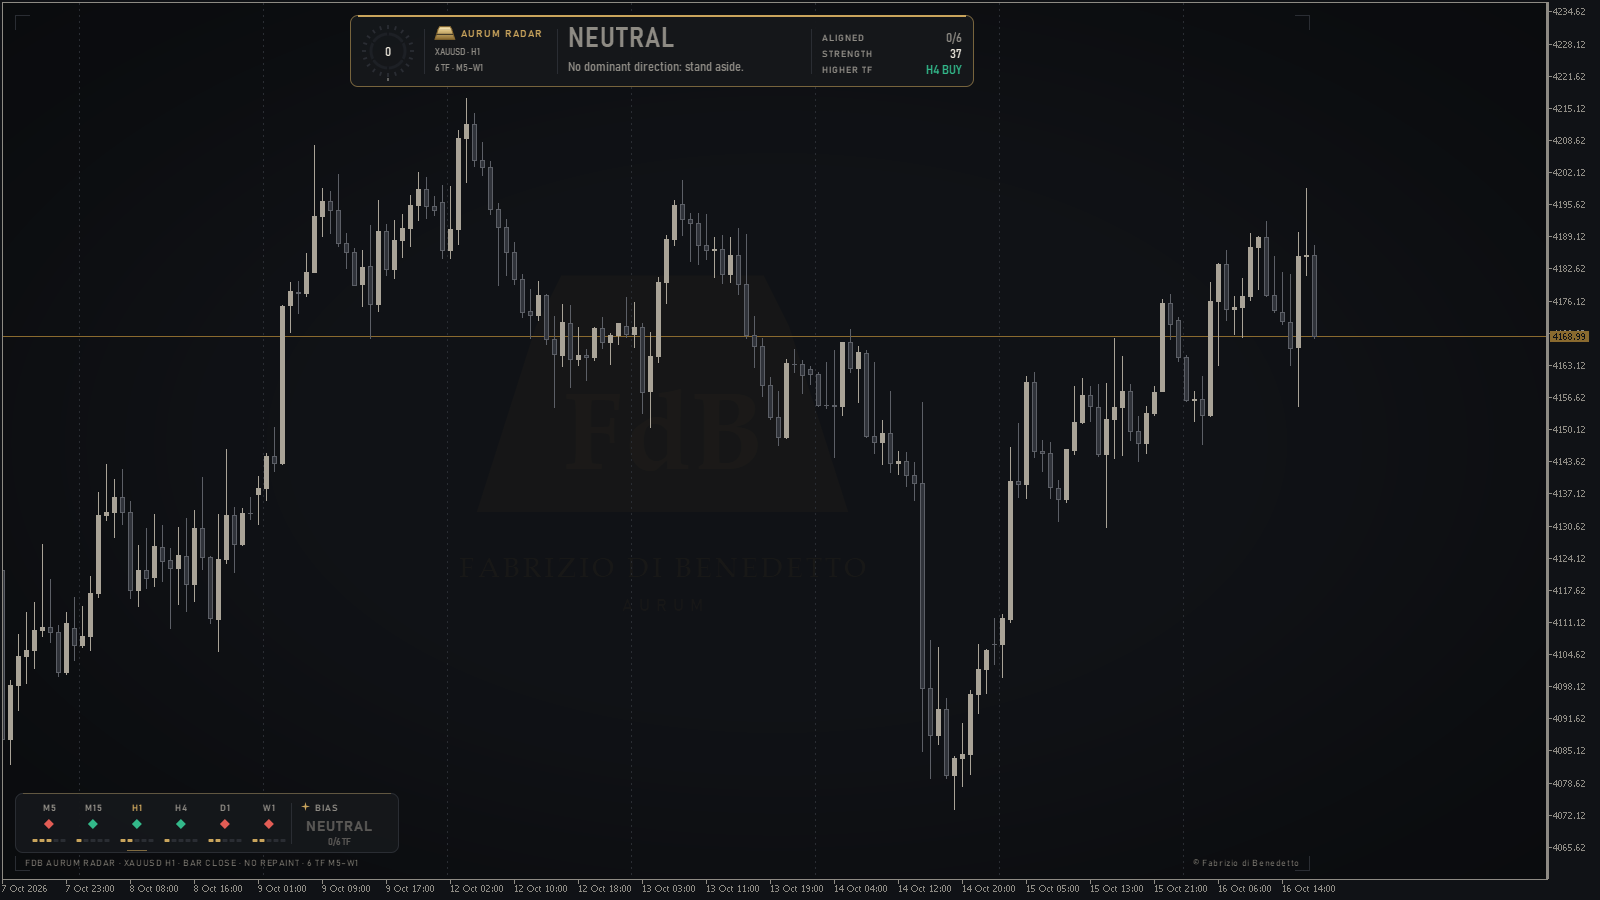The image size is (1600, 900).
Task: Click the gold star icon beside BIAS
Action: [x=305, y=807]
